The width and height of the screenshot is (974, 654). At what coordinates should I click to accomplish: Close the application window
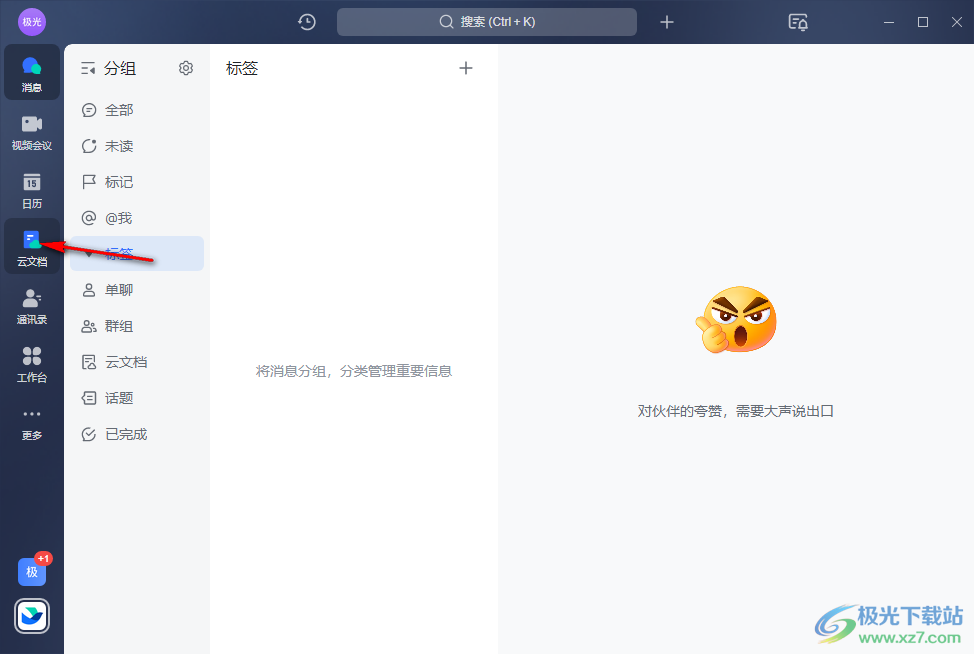[957, 22]
